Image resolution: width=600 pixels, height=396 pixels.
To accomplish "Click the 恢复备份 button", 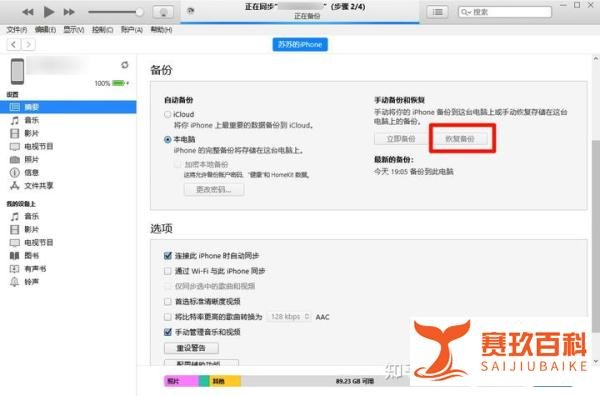I will coord(460,139).
